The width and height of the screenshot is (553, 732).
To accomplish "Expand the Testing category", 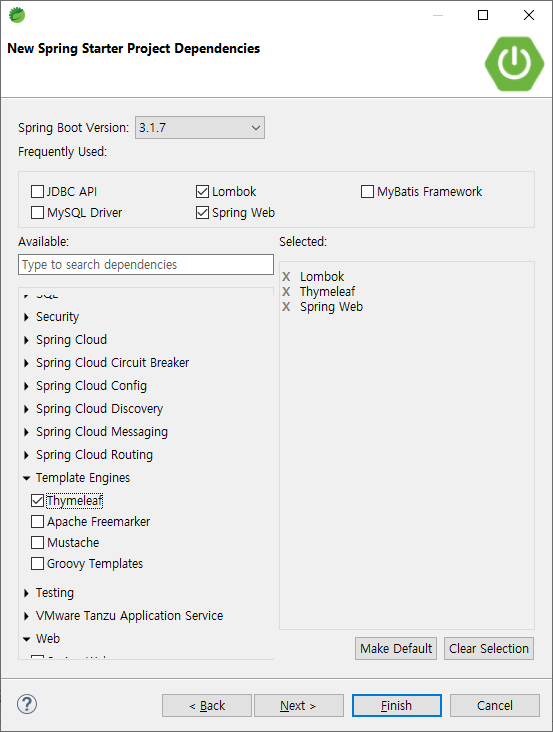I will [x=26, y=593].
